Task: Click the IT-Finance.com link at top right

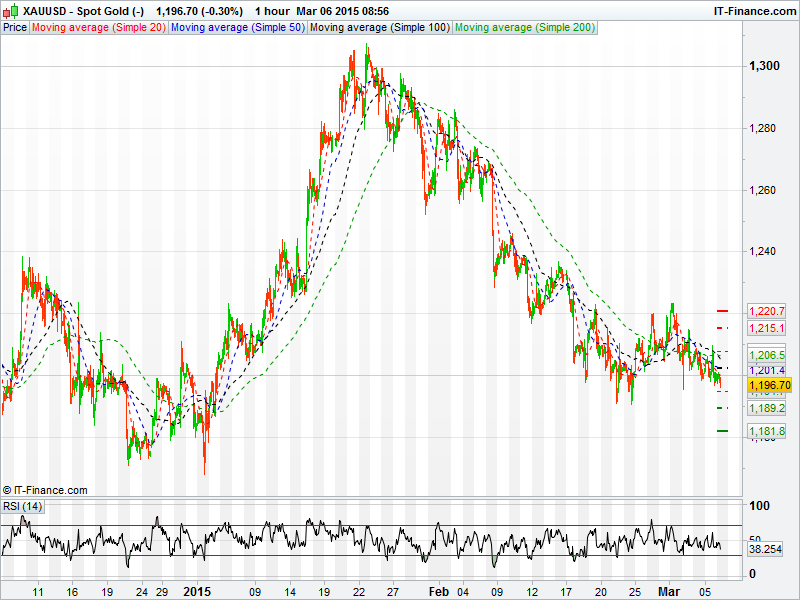Action: point(752,10)
